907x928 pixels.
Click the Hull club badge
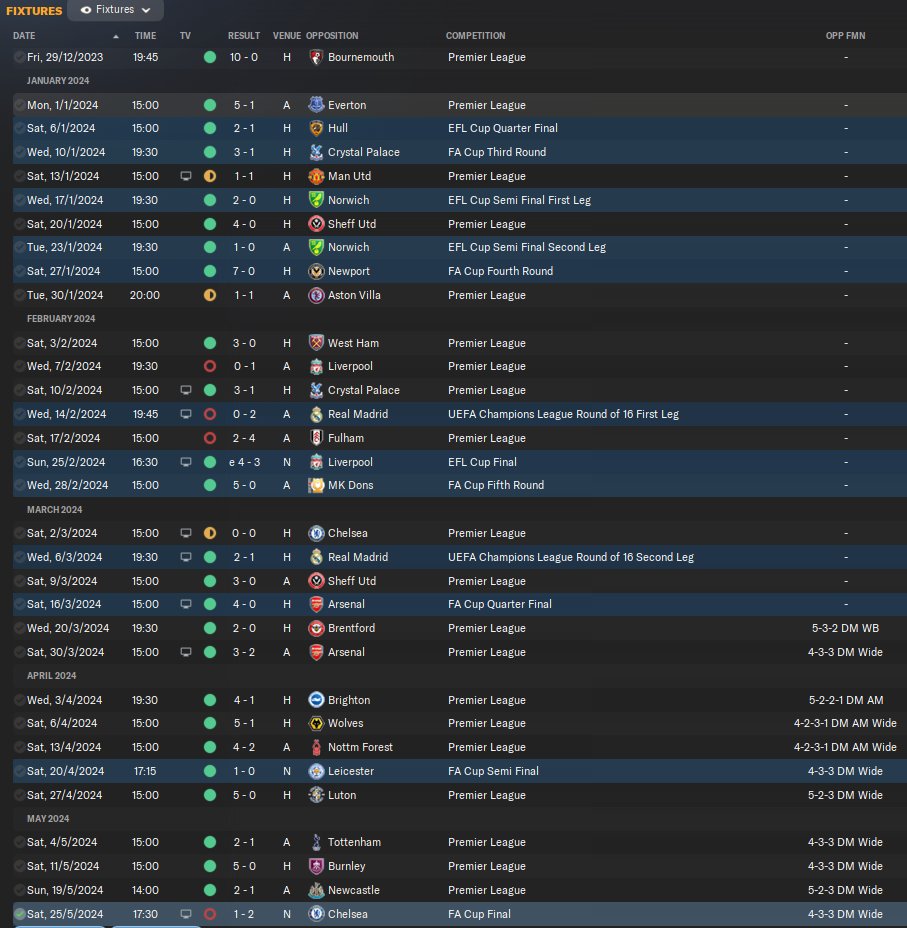click(x=317, y=128)
